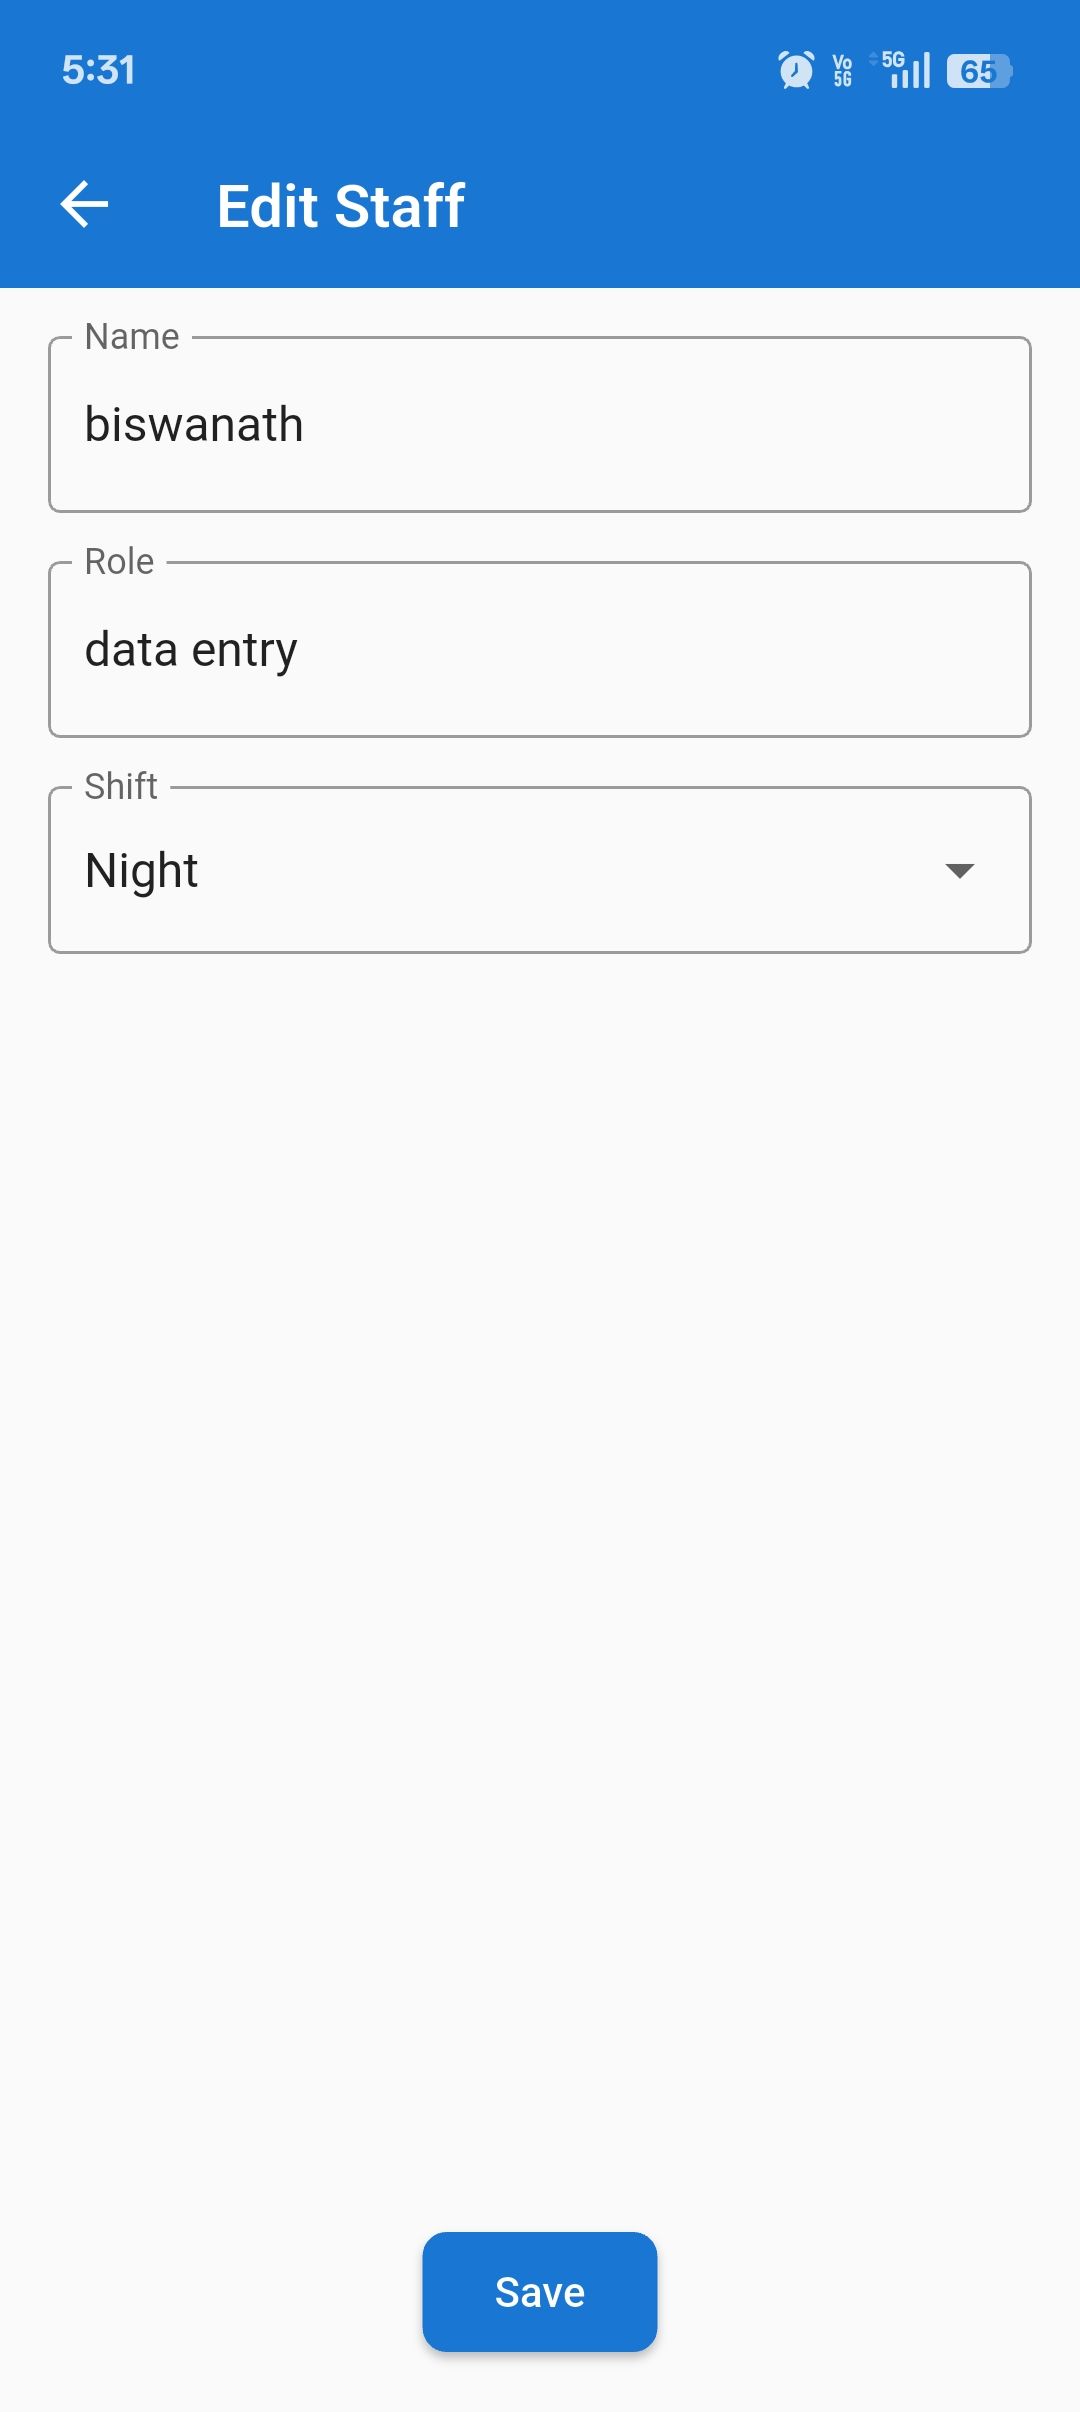Open the Shift selection box
The image size is (1080, 2412).
[540, 871]
